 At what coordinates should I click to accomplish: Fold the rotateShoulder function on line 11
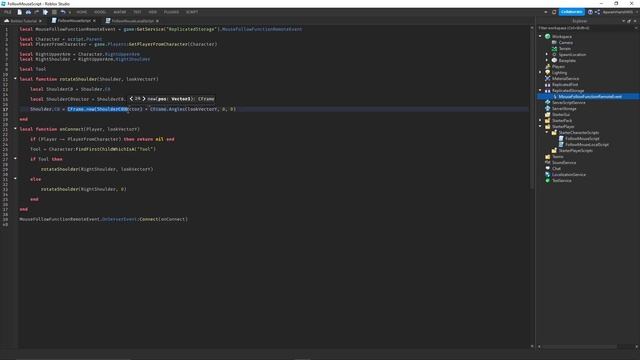click(x=16, y=79)
